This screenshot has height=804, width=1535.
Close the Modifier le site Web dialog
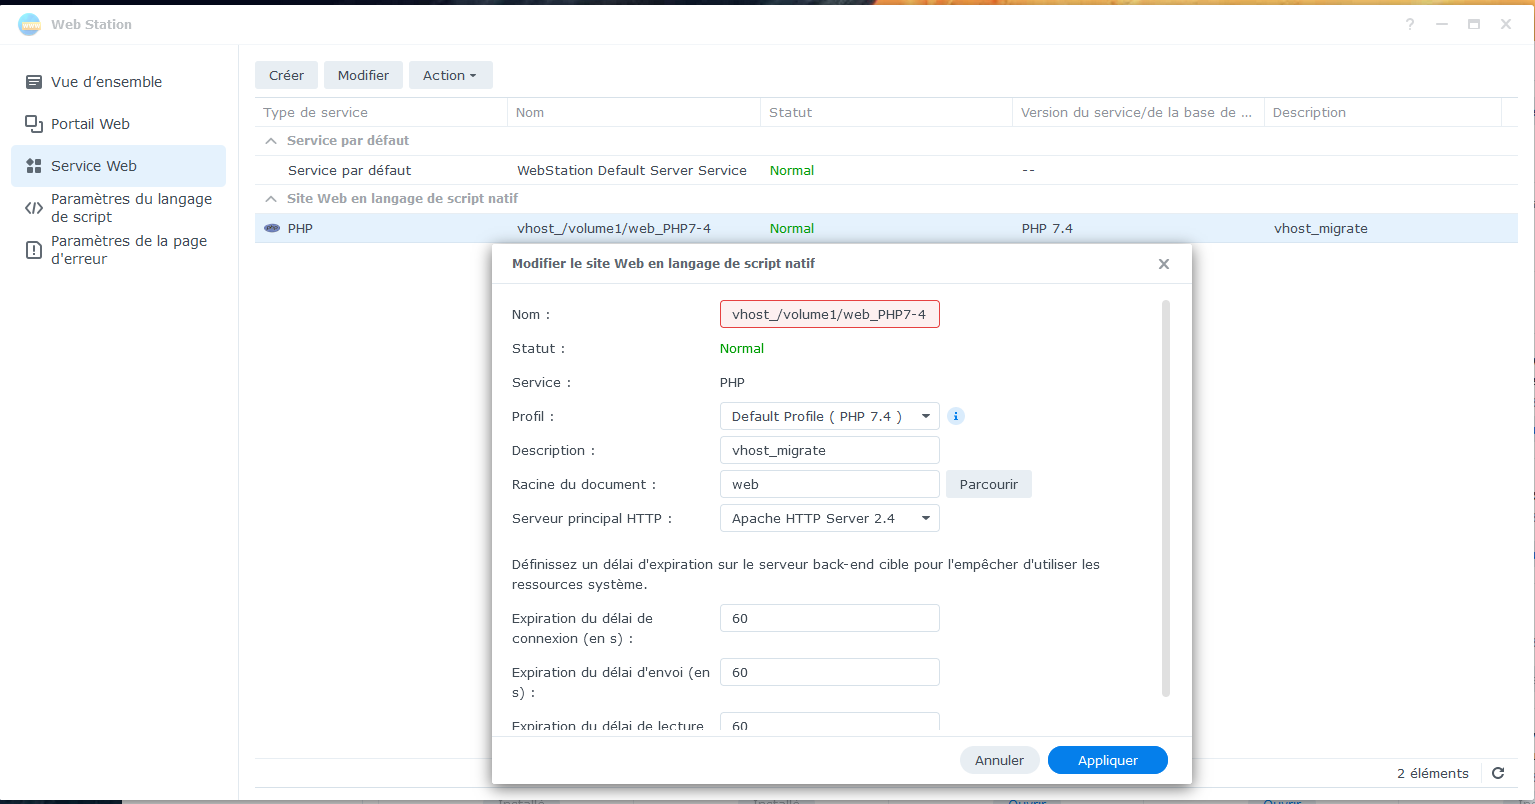tap(1163, 264)
